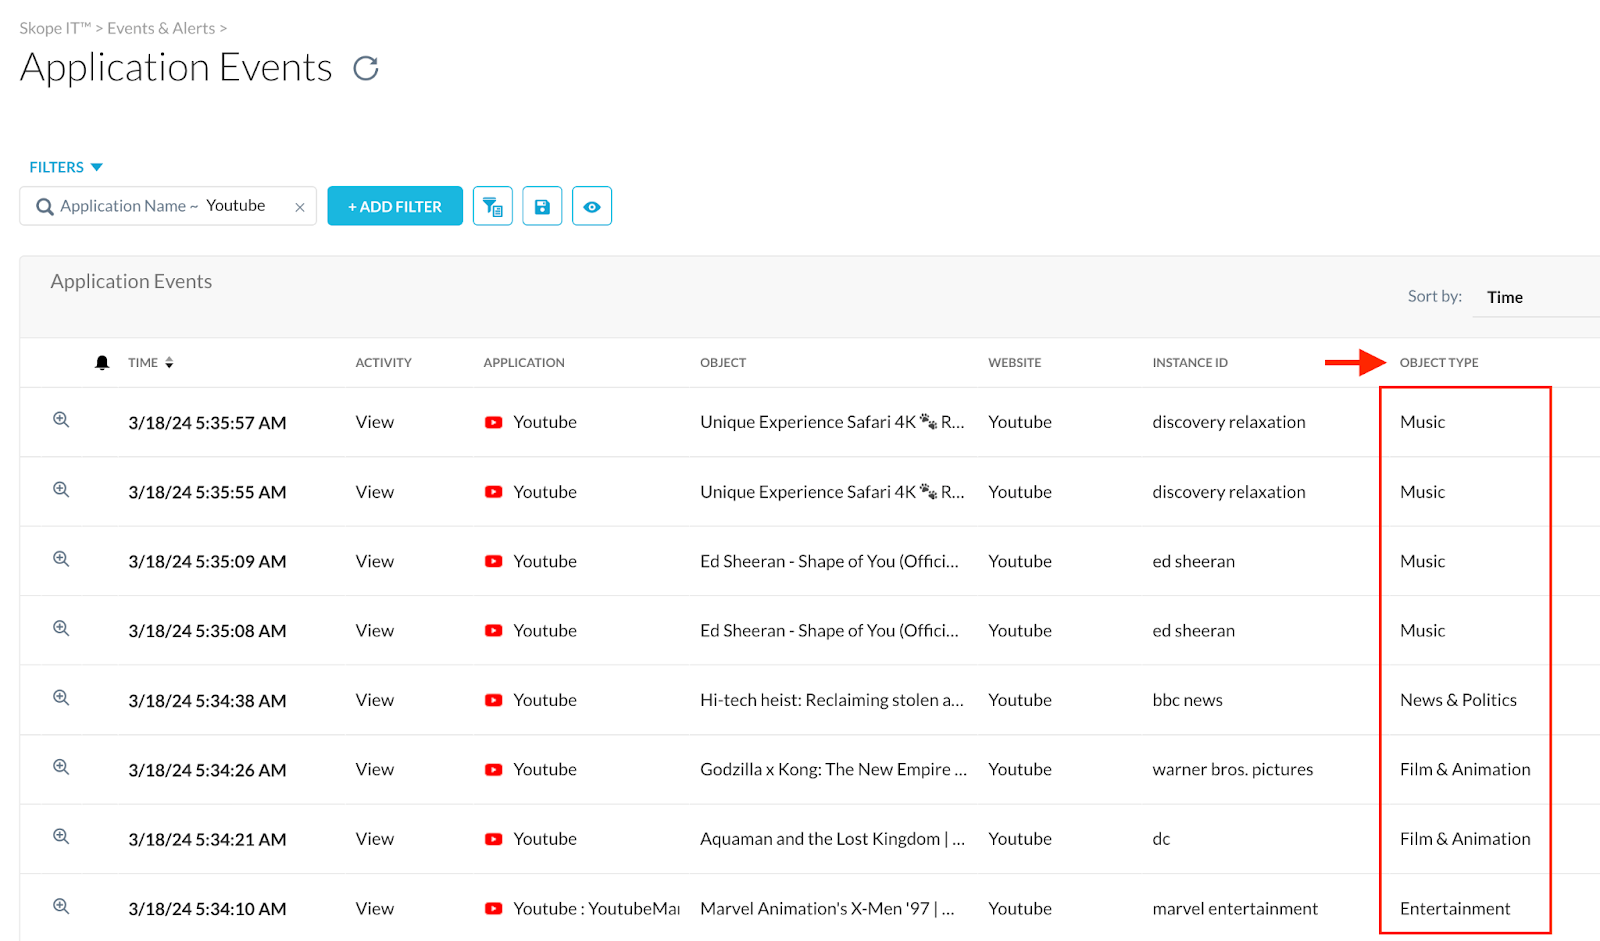Select the 3/18/24 5:34:10 AM timestamp
This screenshot has width=1600, height=941.
207,909
